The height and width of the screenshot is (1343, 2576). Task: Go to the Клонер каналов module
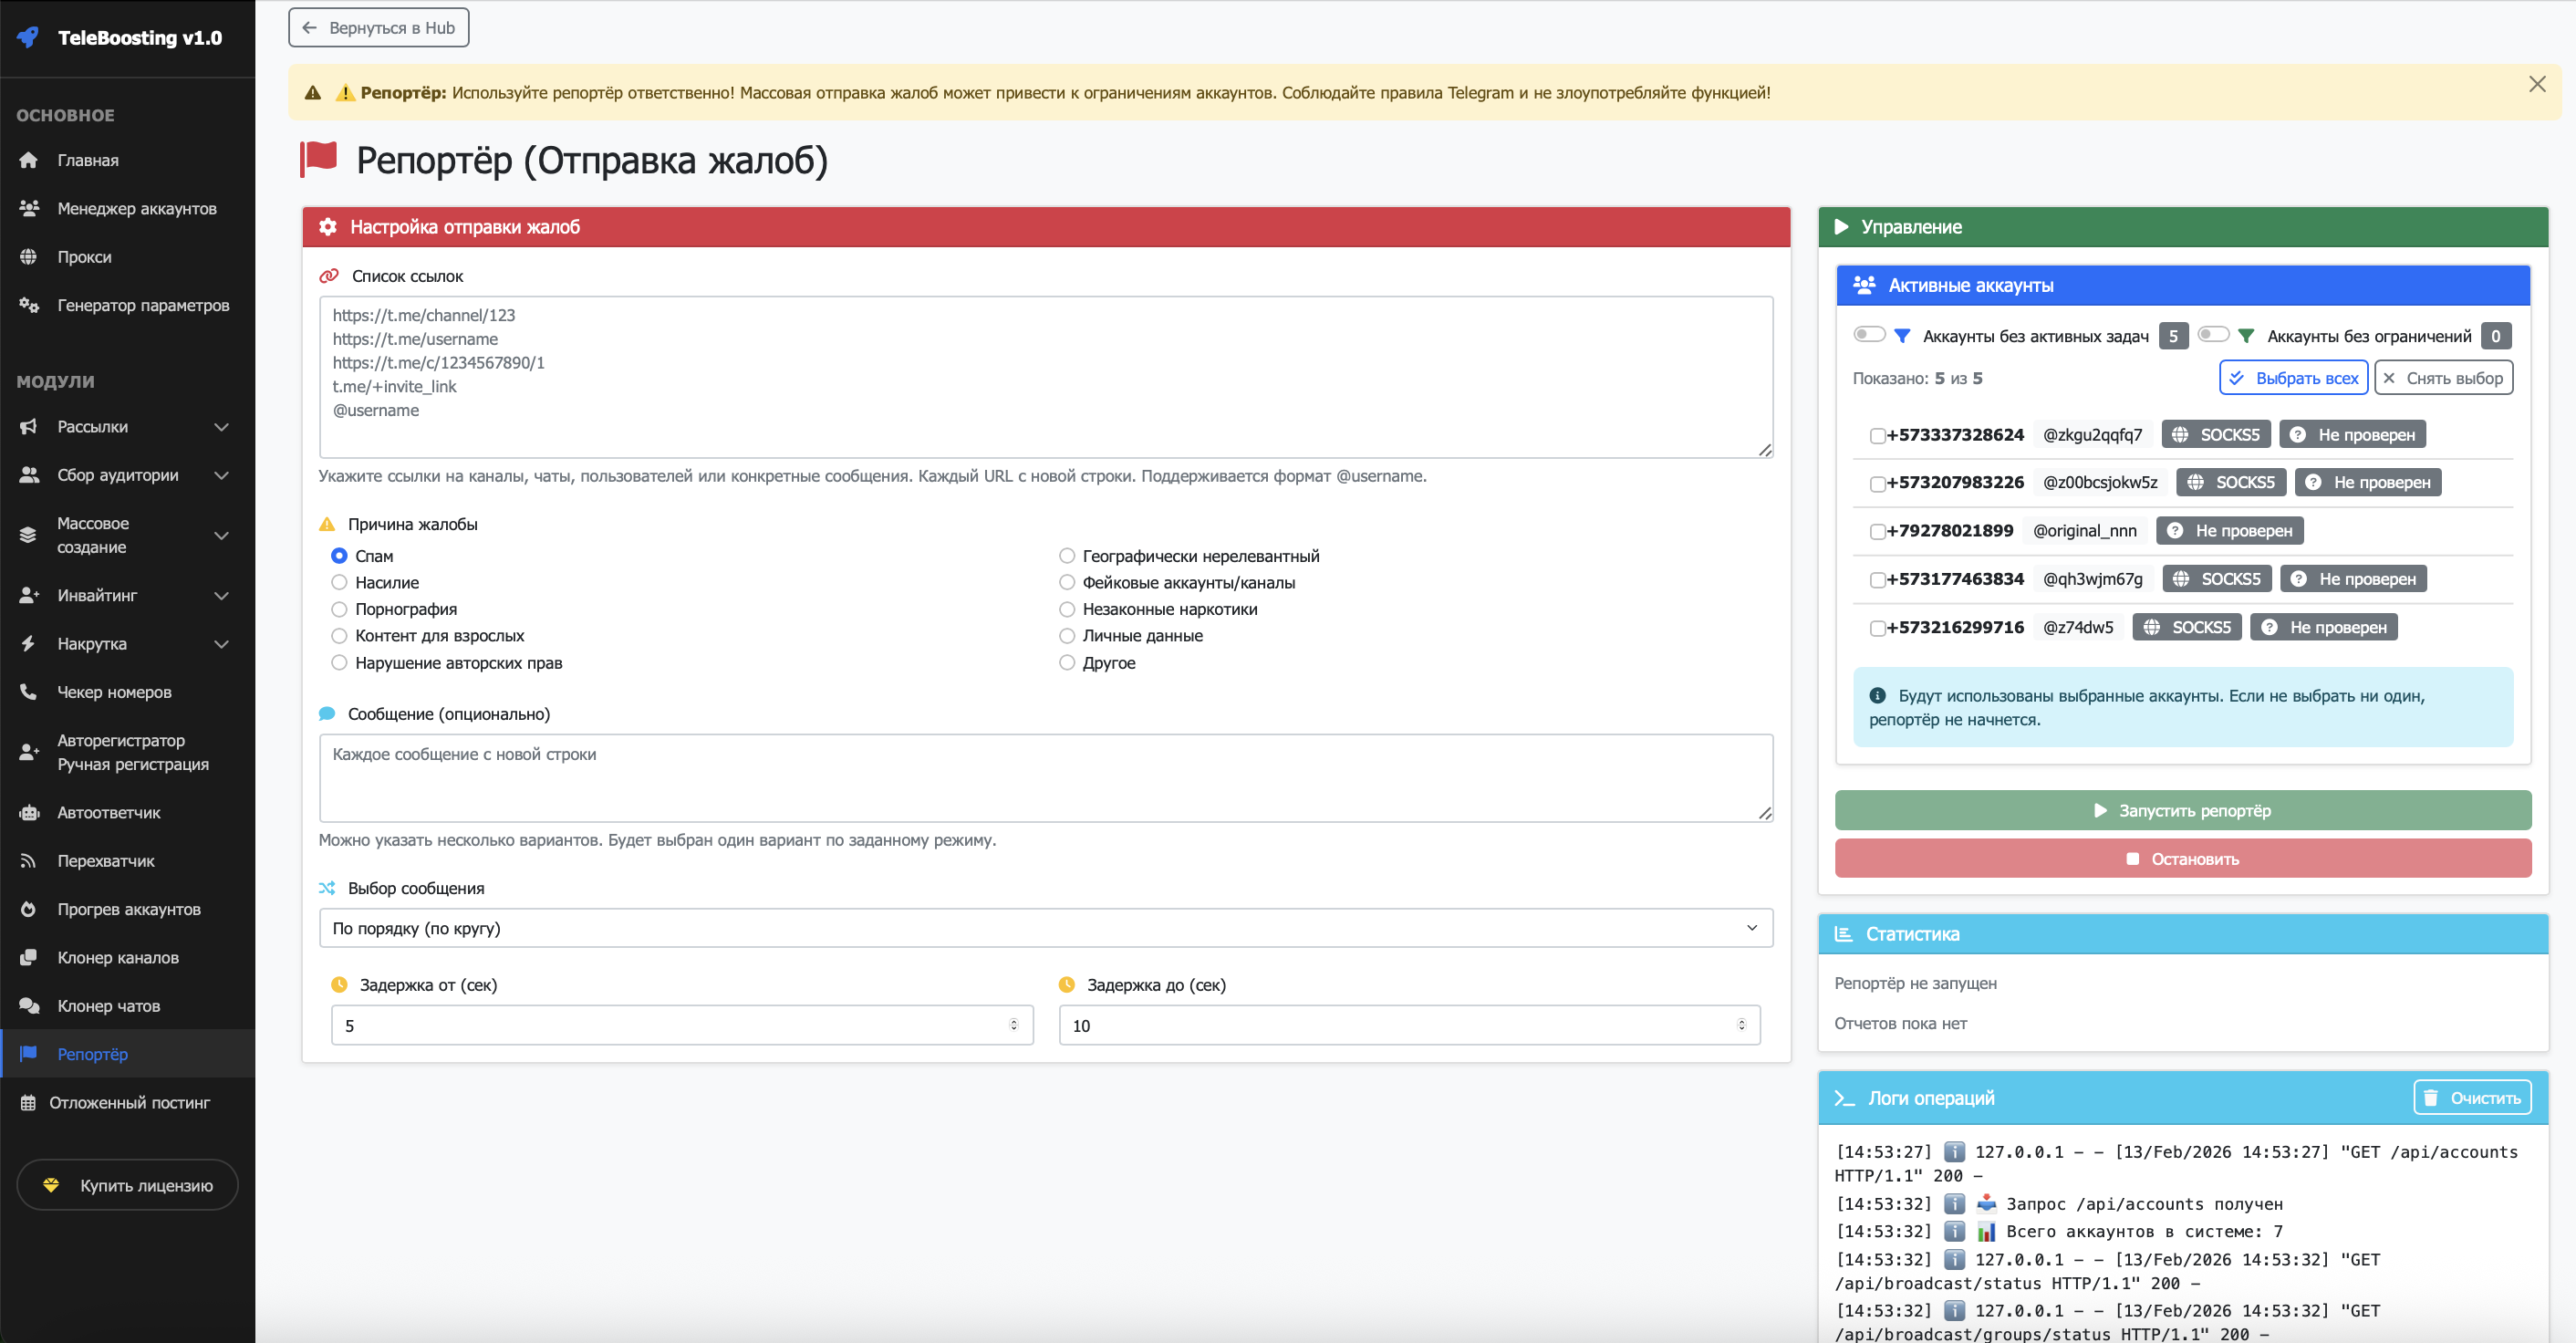pyautogui.click(x=118, y=957)
